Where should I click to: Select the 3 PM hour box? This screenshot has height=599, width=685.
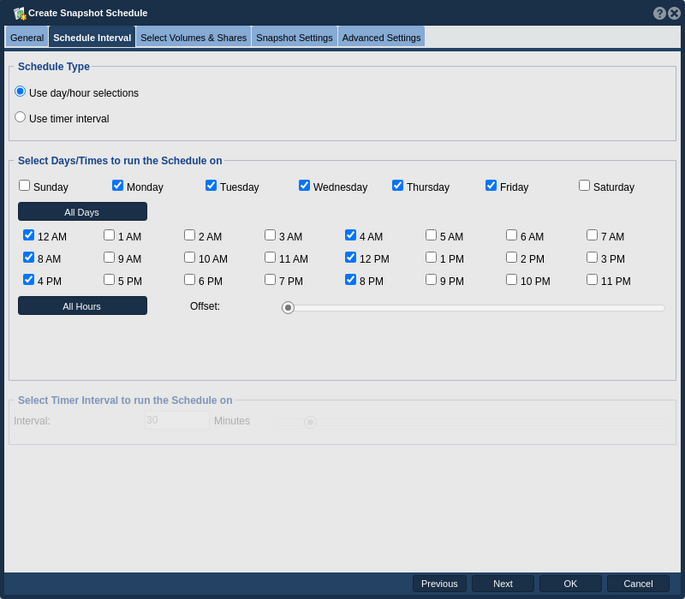[592, 257]
